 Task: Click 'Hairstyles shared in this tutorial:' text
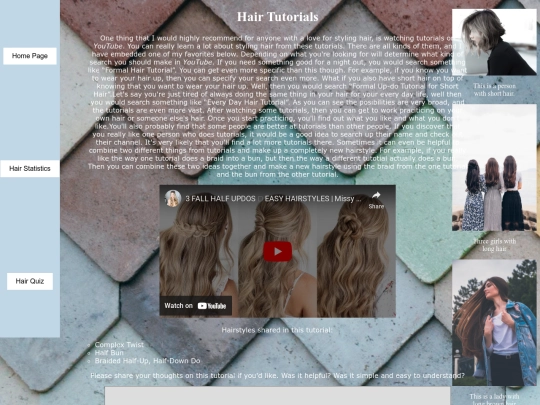click(x=277, y=330)
